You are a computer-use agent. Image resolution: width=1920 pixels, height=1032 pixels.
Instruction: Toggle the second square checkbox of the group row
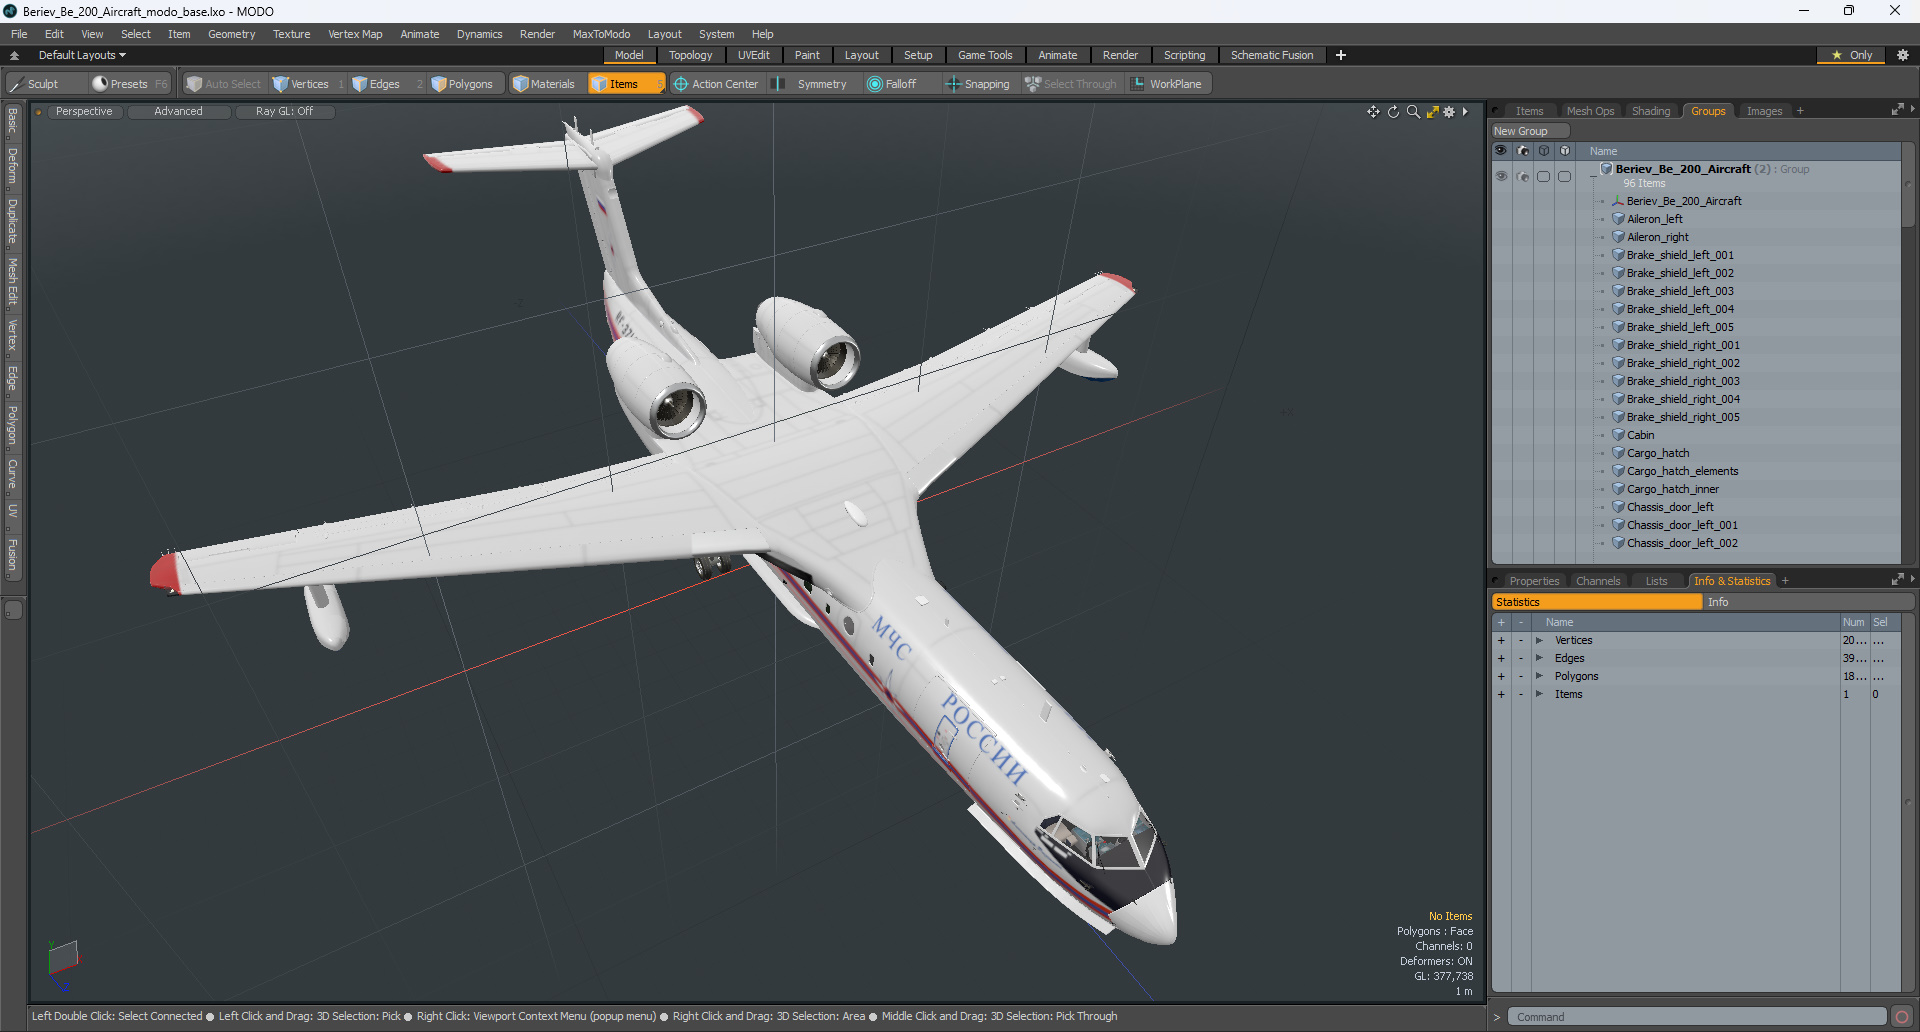coord(1565,176)
